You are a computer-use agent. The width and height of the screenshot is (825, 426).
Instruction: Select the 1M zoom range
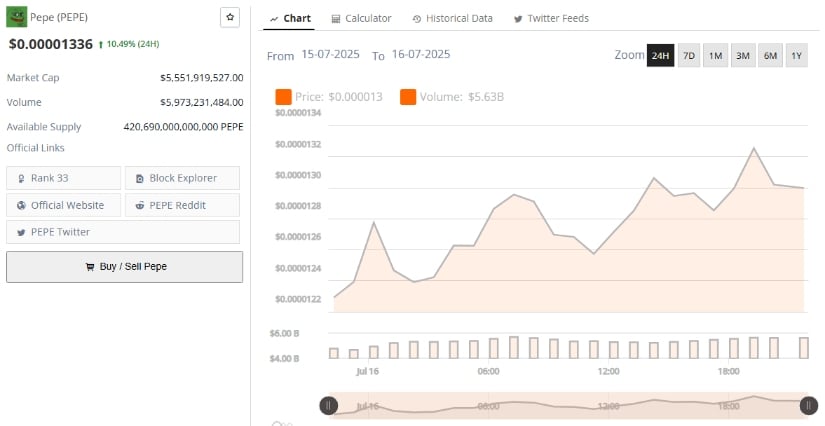tap(715, 55)
